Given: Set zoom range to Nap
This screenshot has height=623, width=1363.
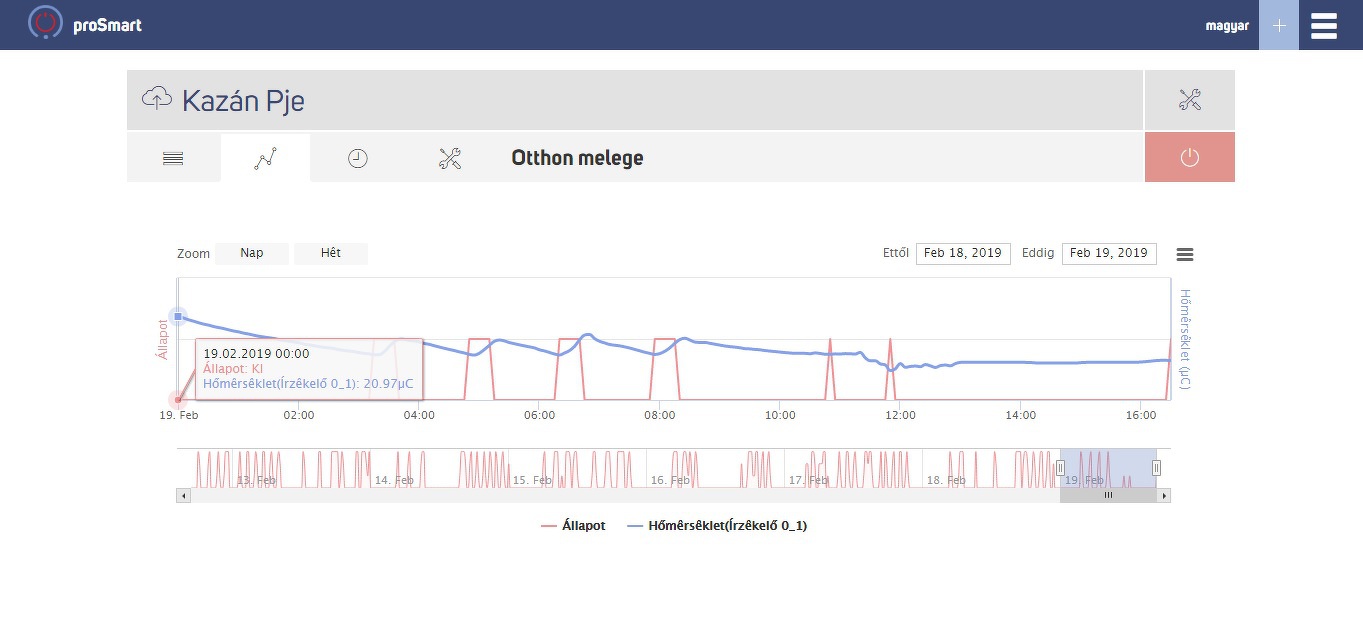Looking at the screenshot, I should [x=252, y=253].
